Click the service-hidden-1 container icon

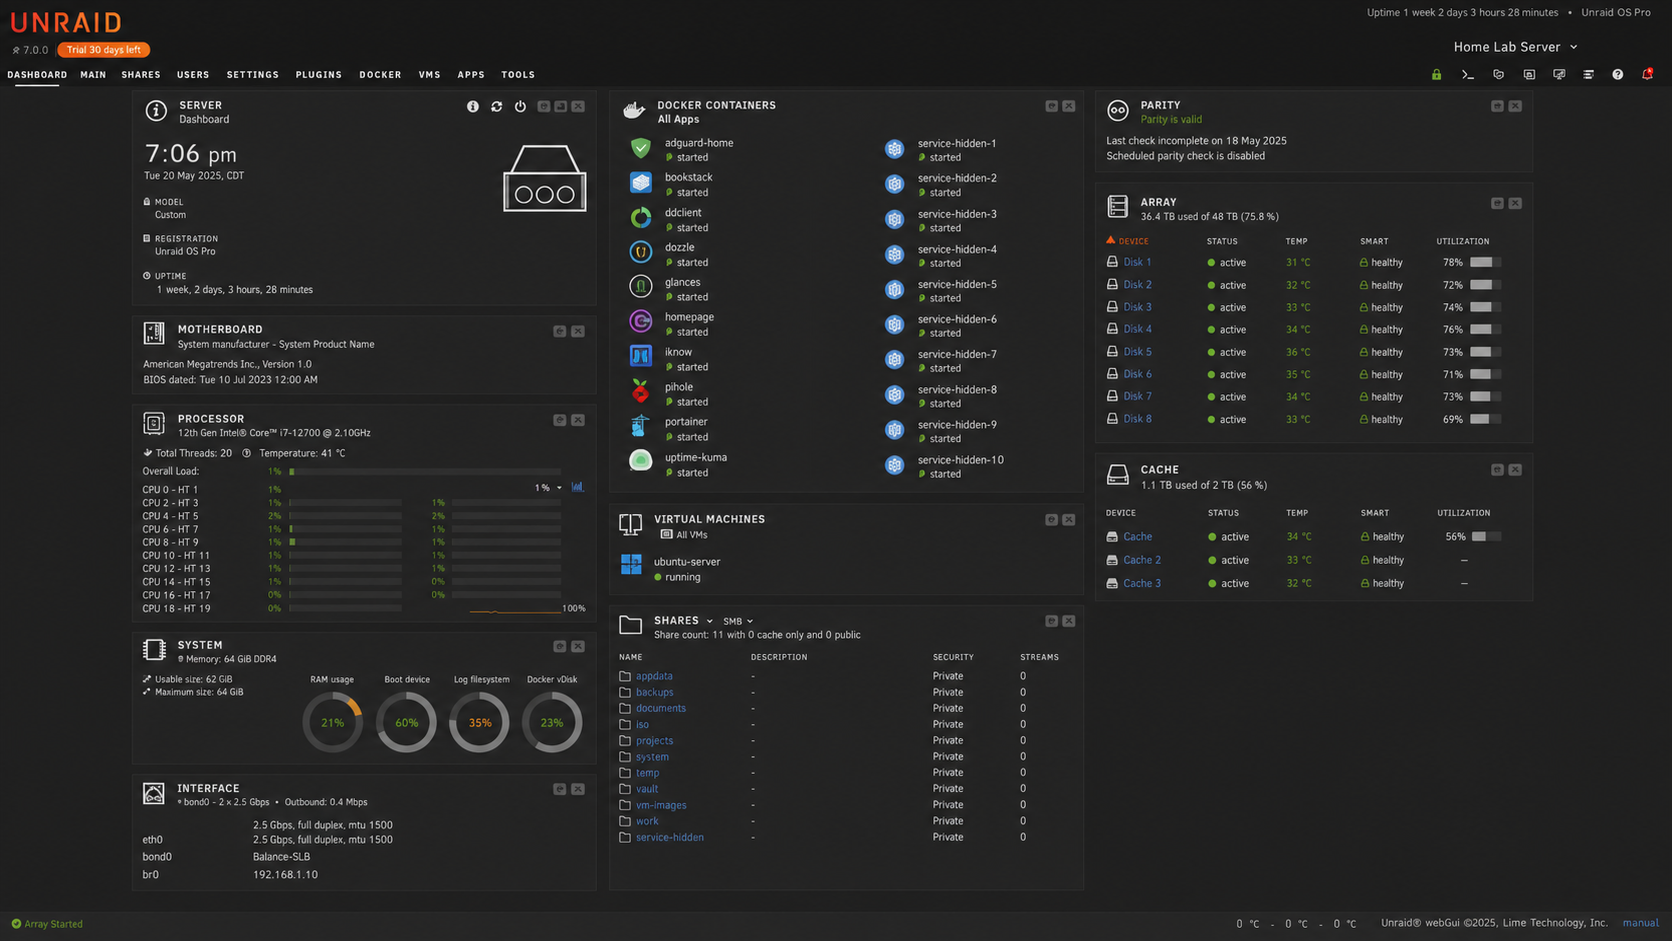click(x=895, y=149)
